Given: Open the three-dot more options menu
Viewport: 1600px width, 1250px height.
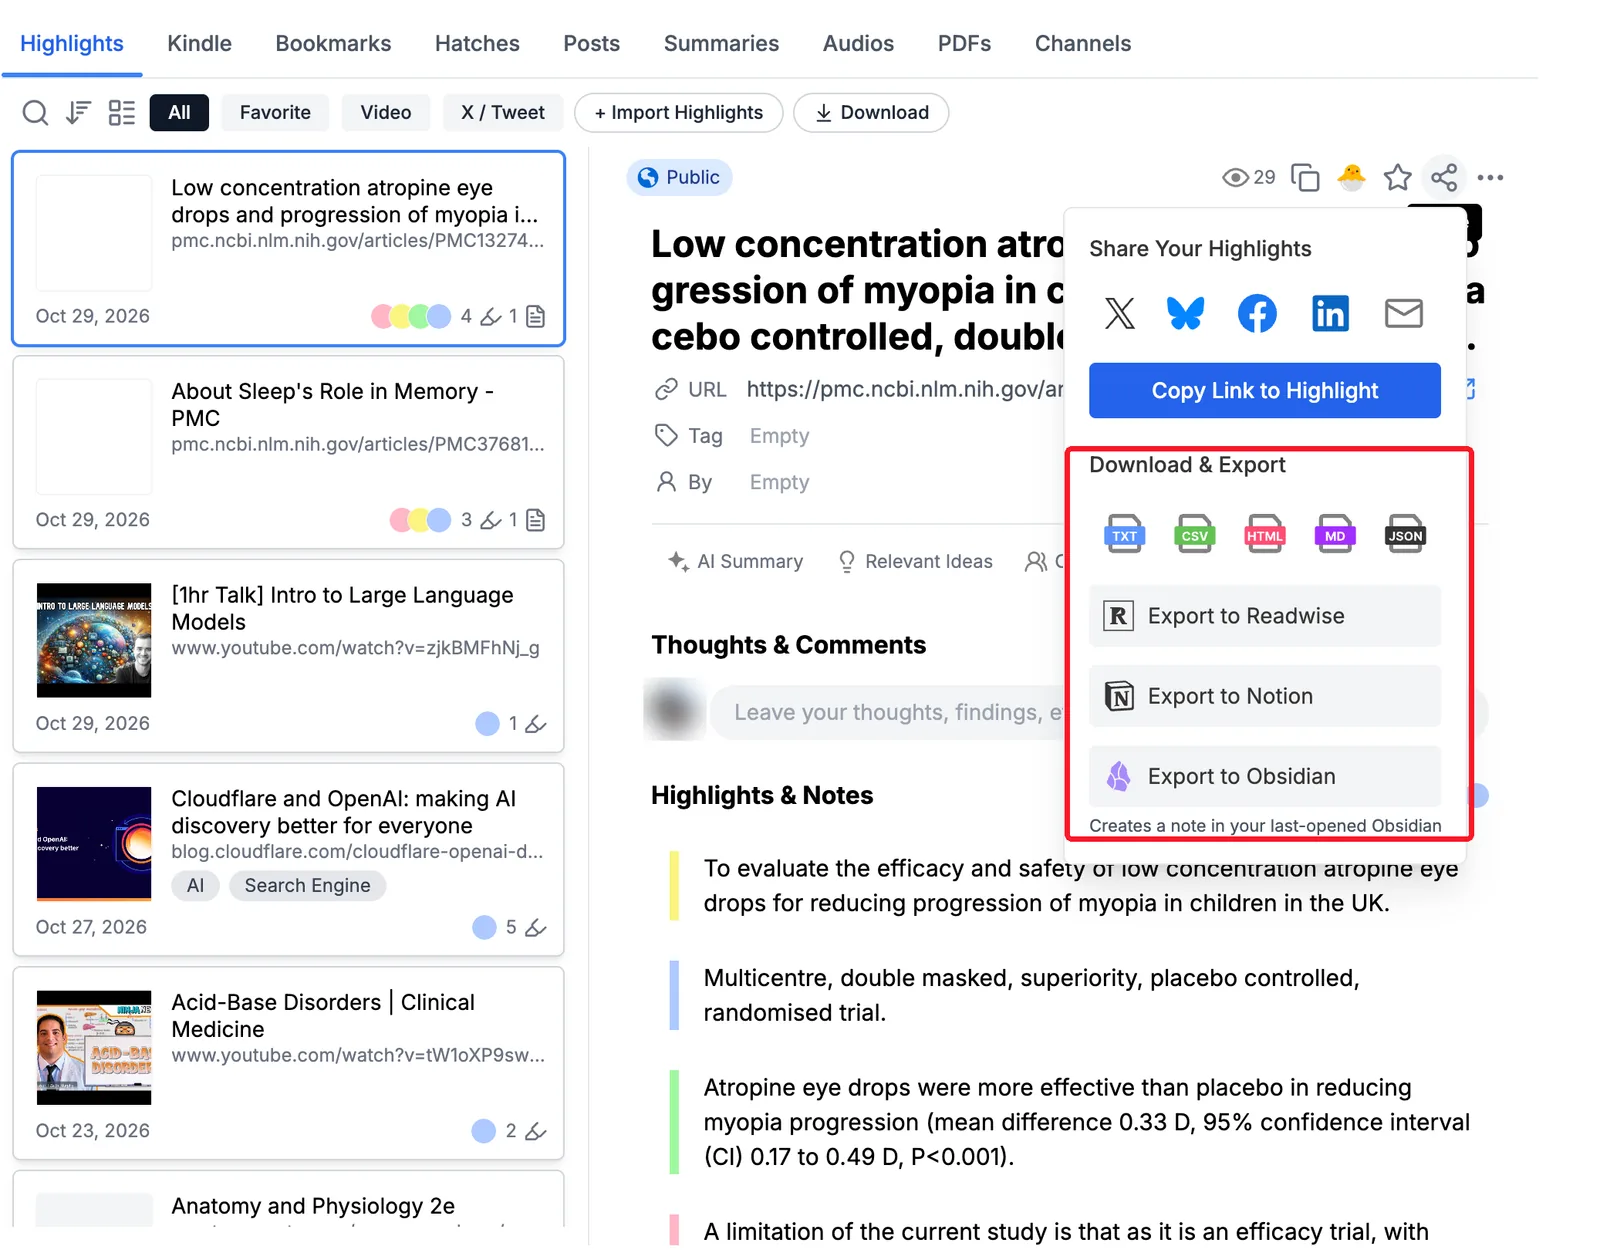Looking at the screenshot, I should pyautogui.click(x=1490, y=178).
